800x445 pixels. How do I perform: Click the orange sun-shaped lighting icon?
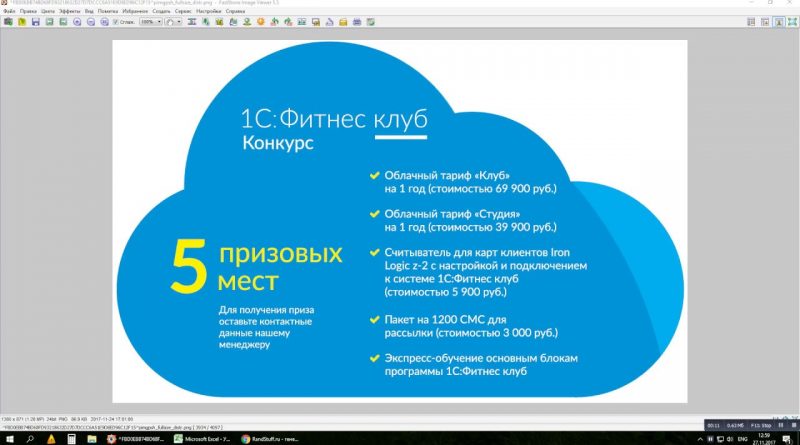point(261,22)
